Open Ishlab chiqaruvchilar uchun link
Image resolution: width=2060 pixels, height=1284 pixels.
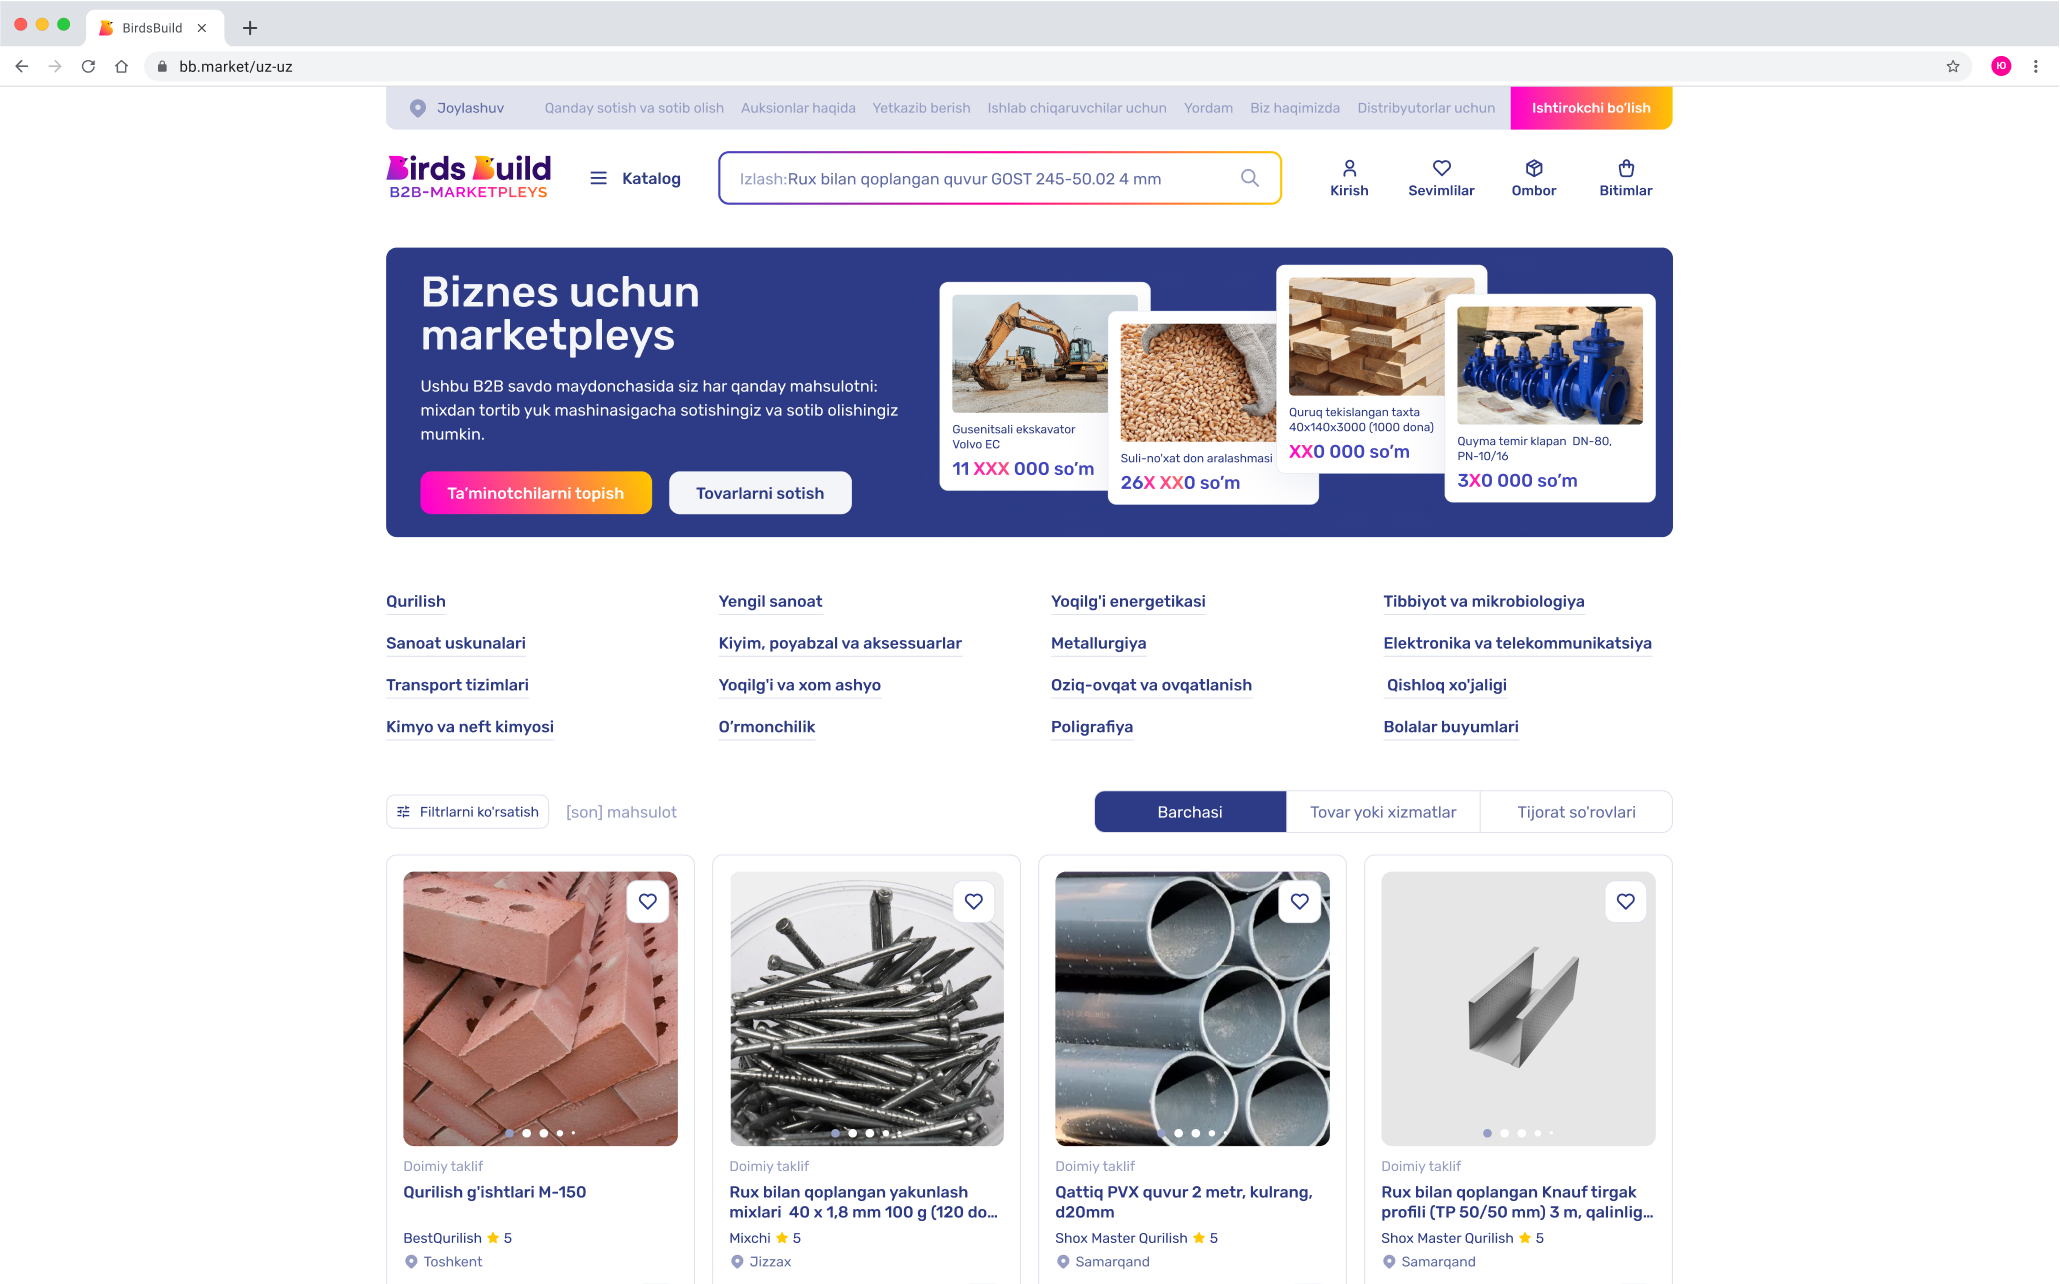[x=1077, y=108]
